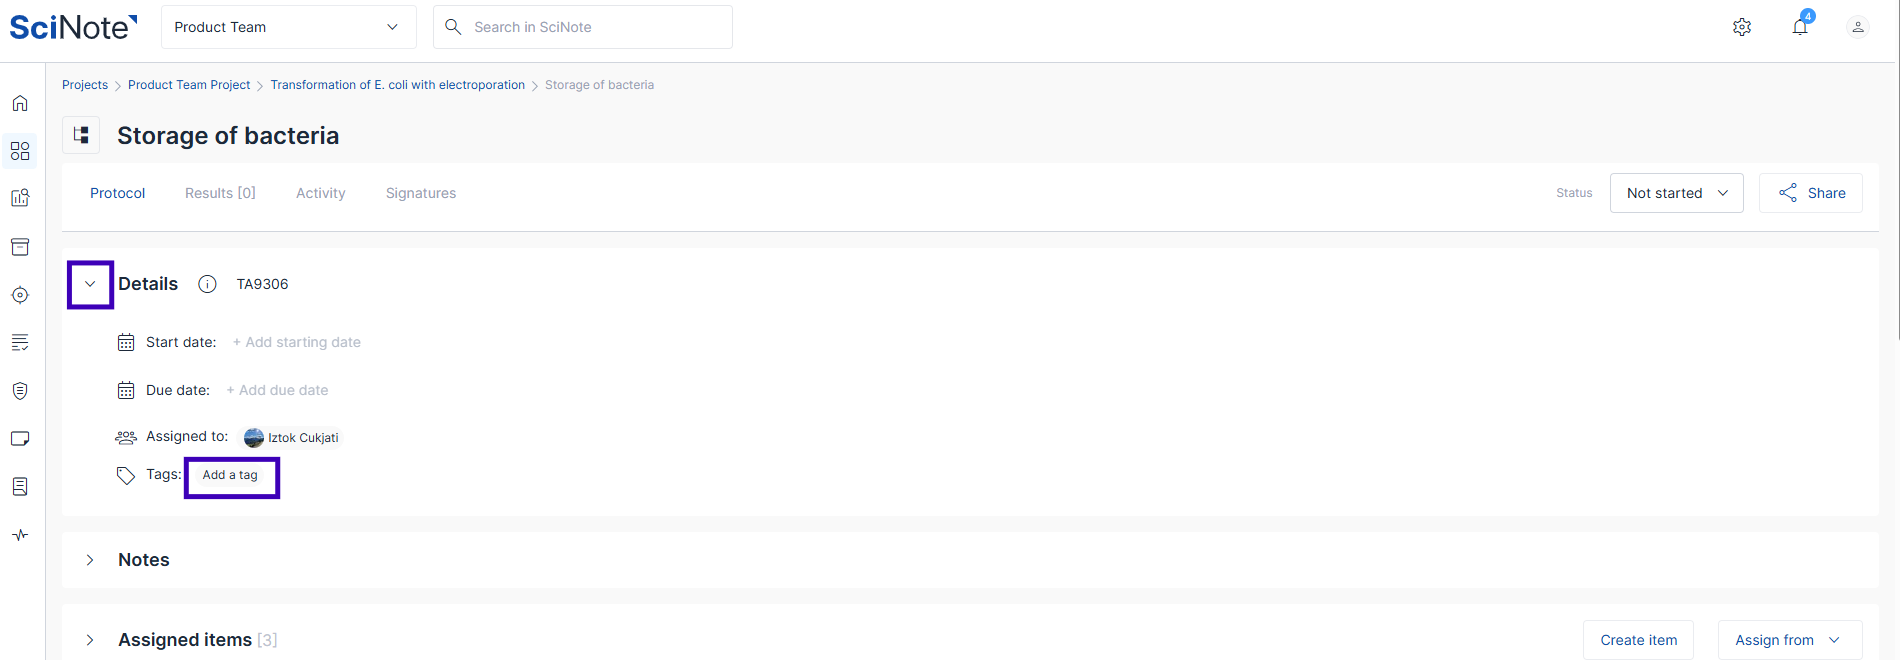This screenshot has width=1900, height=660.
Task: Switch to the Results tab
Action: coord(220,193)
